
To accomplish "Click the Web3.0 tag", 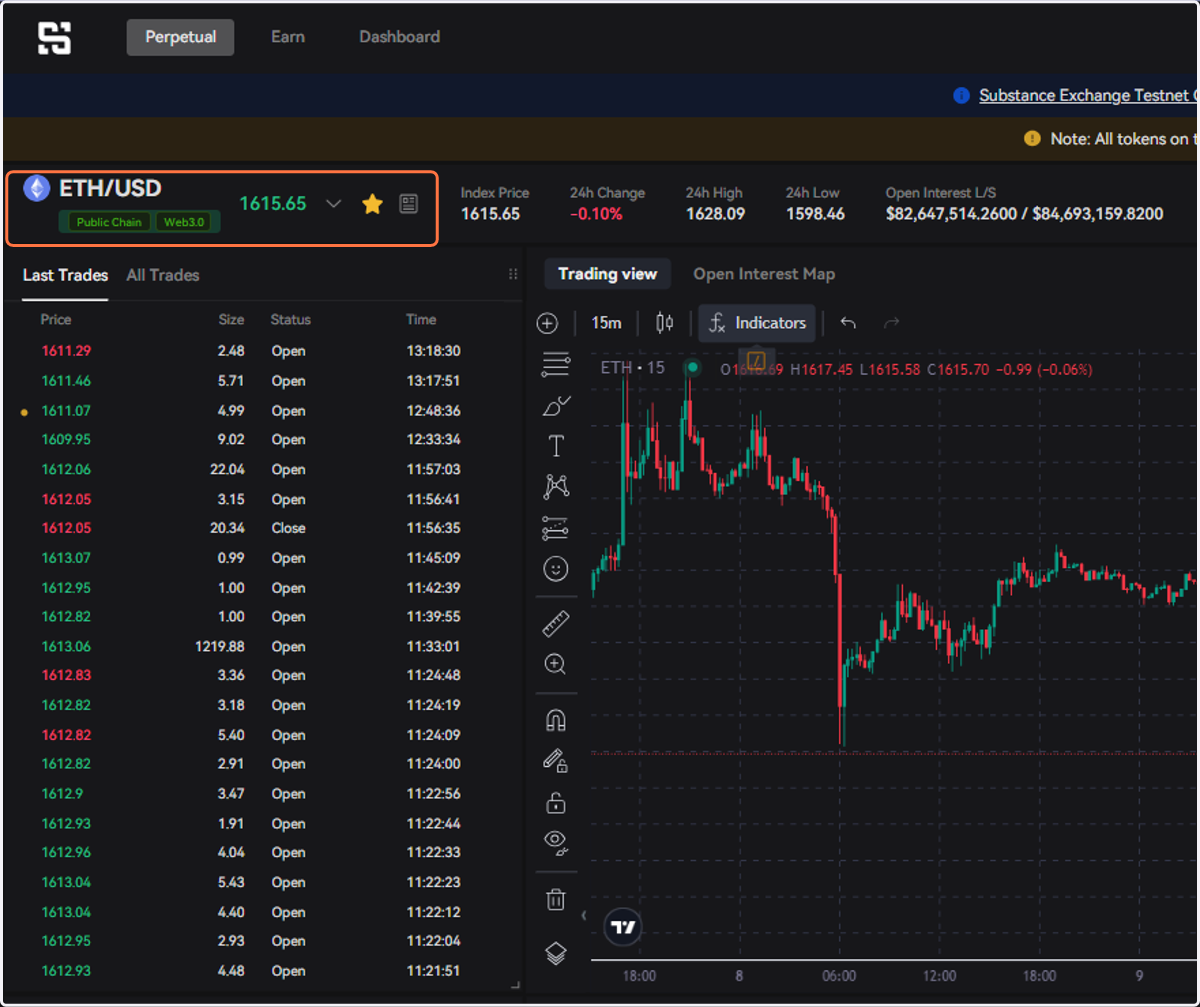I will coord(183,222).
